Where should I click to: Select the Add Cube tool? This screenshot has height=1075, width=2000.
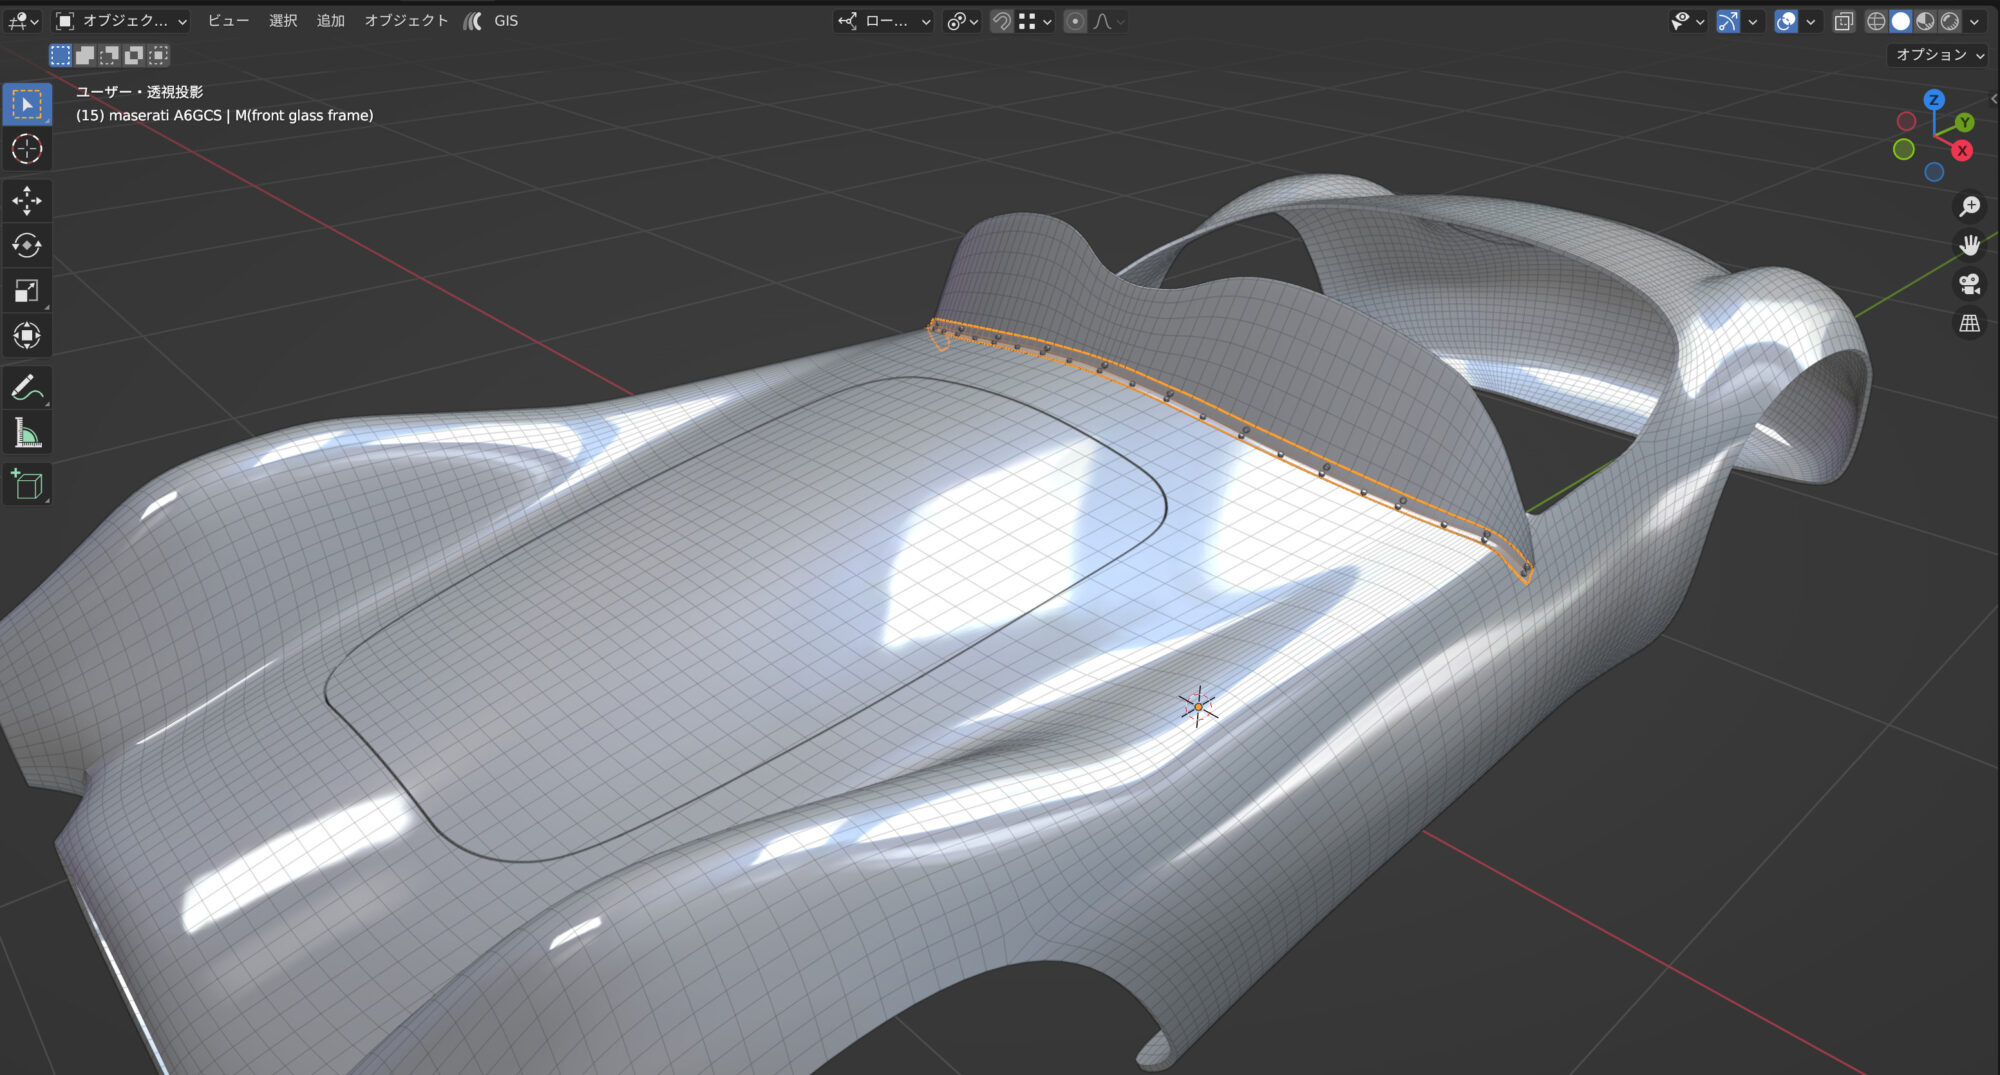(x=27, y=485)
